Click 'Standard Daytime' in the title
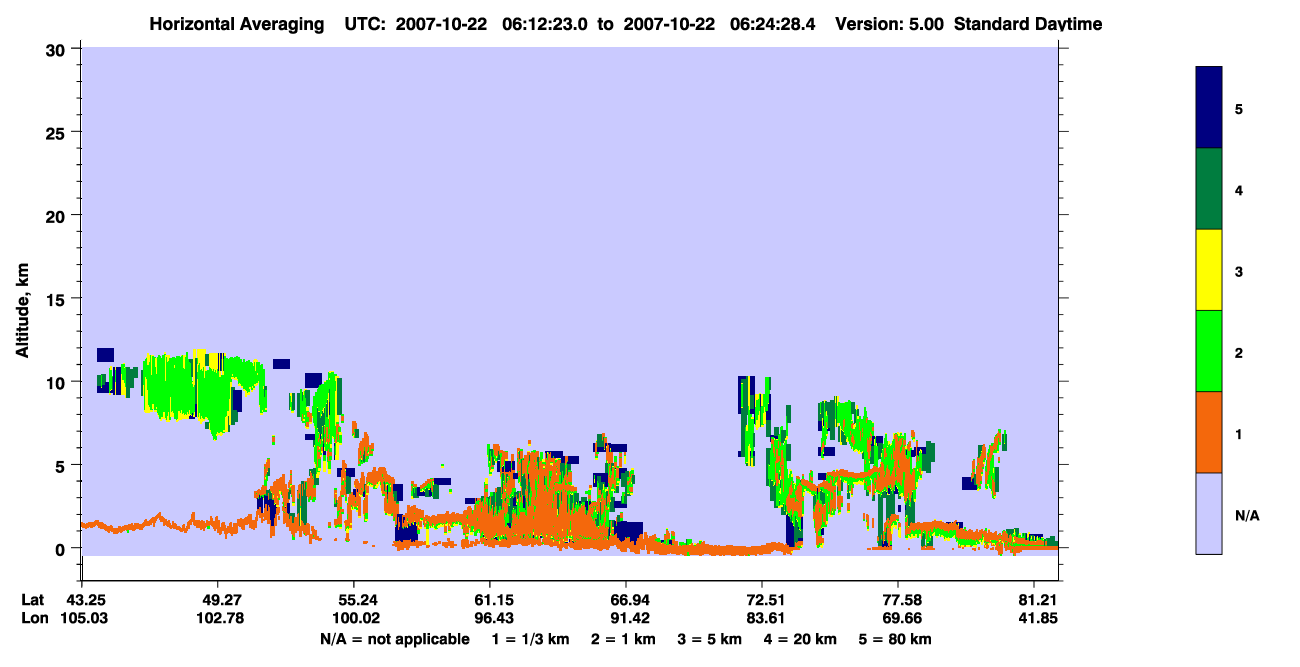This screenshot has width=1300, height=667. point(1028,24)
